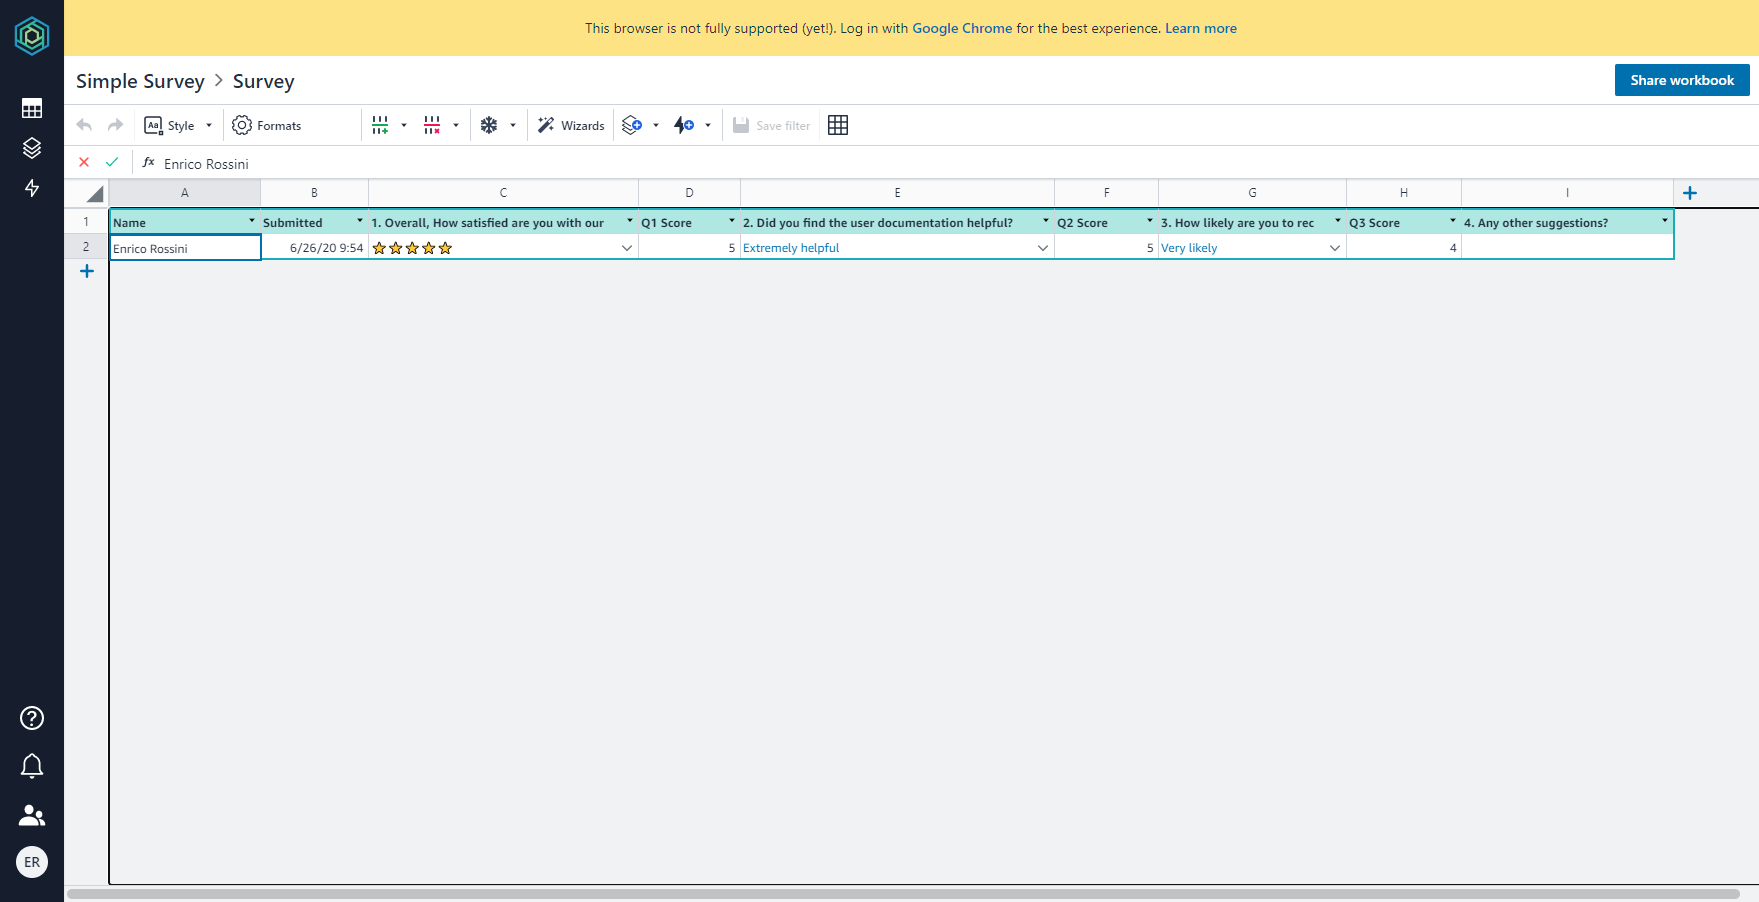Click the snowflake freeze icon
This screenshot has width=1759, height=902.
coord(489,125)
